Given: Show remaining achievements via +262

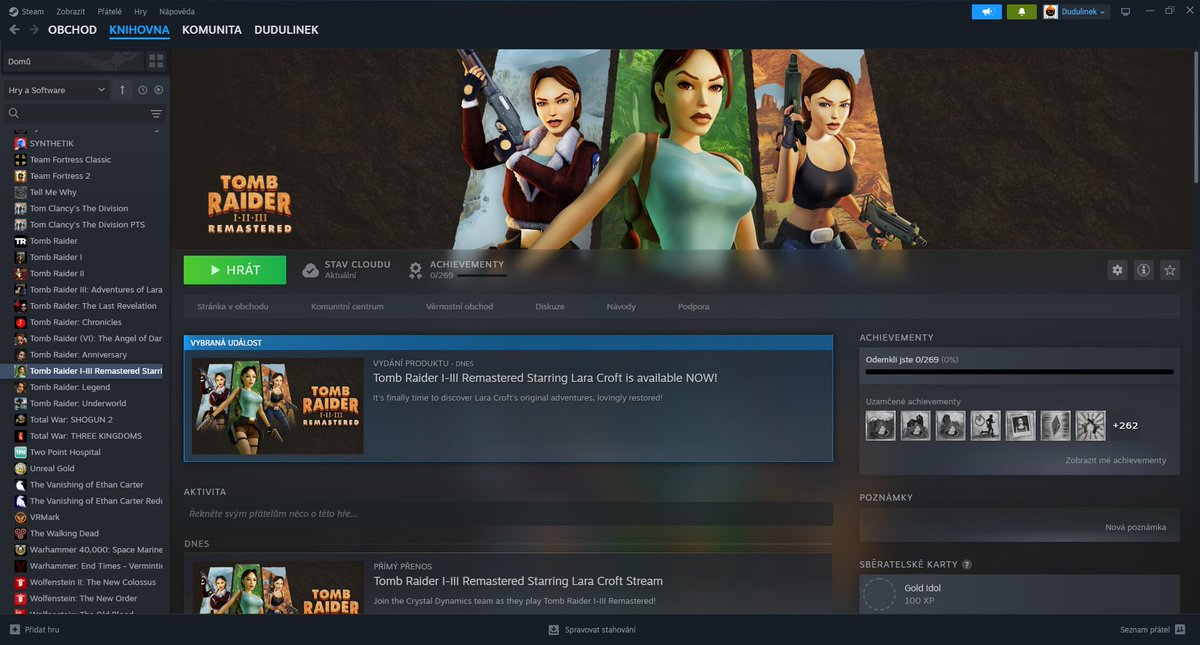Looking at the screenshot, I should 1125,425.
